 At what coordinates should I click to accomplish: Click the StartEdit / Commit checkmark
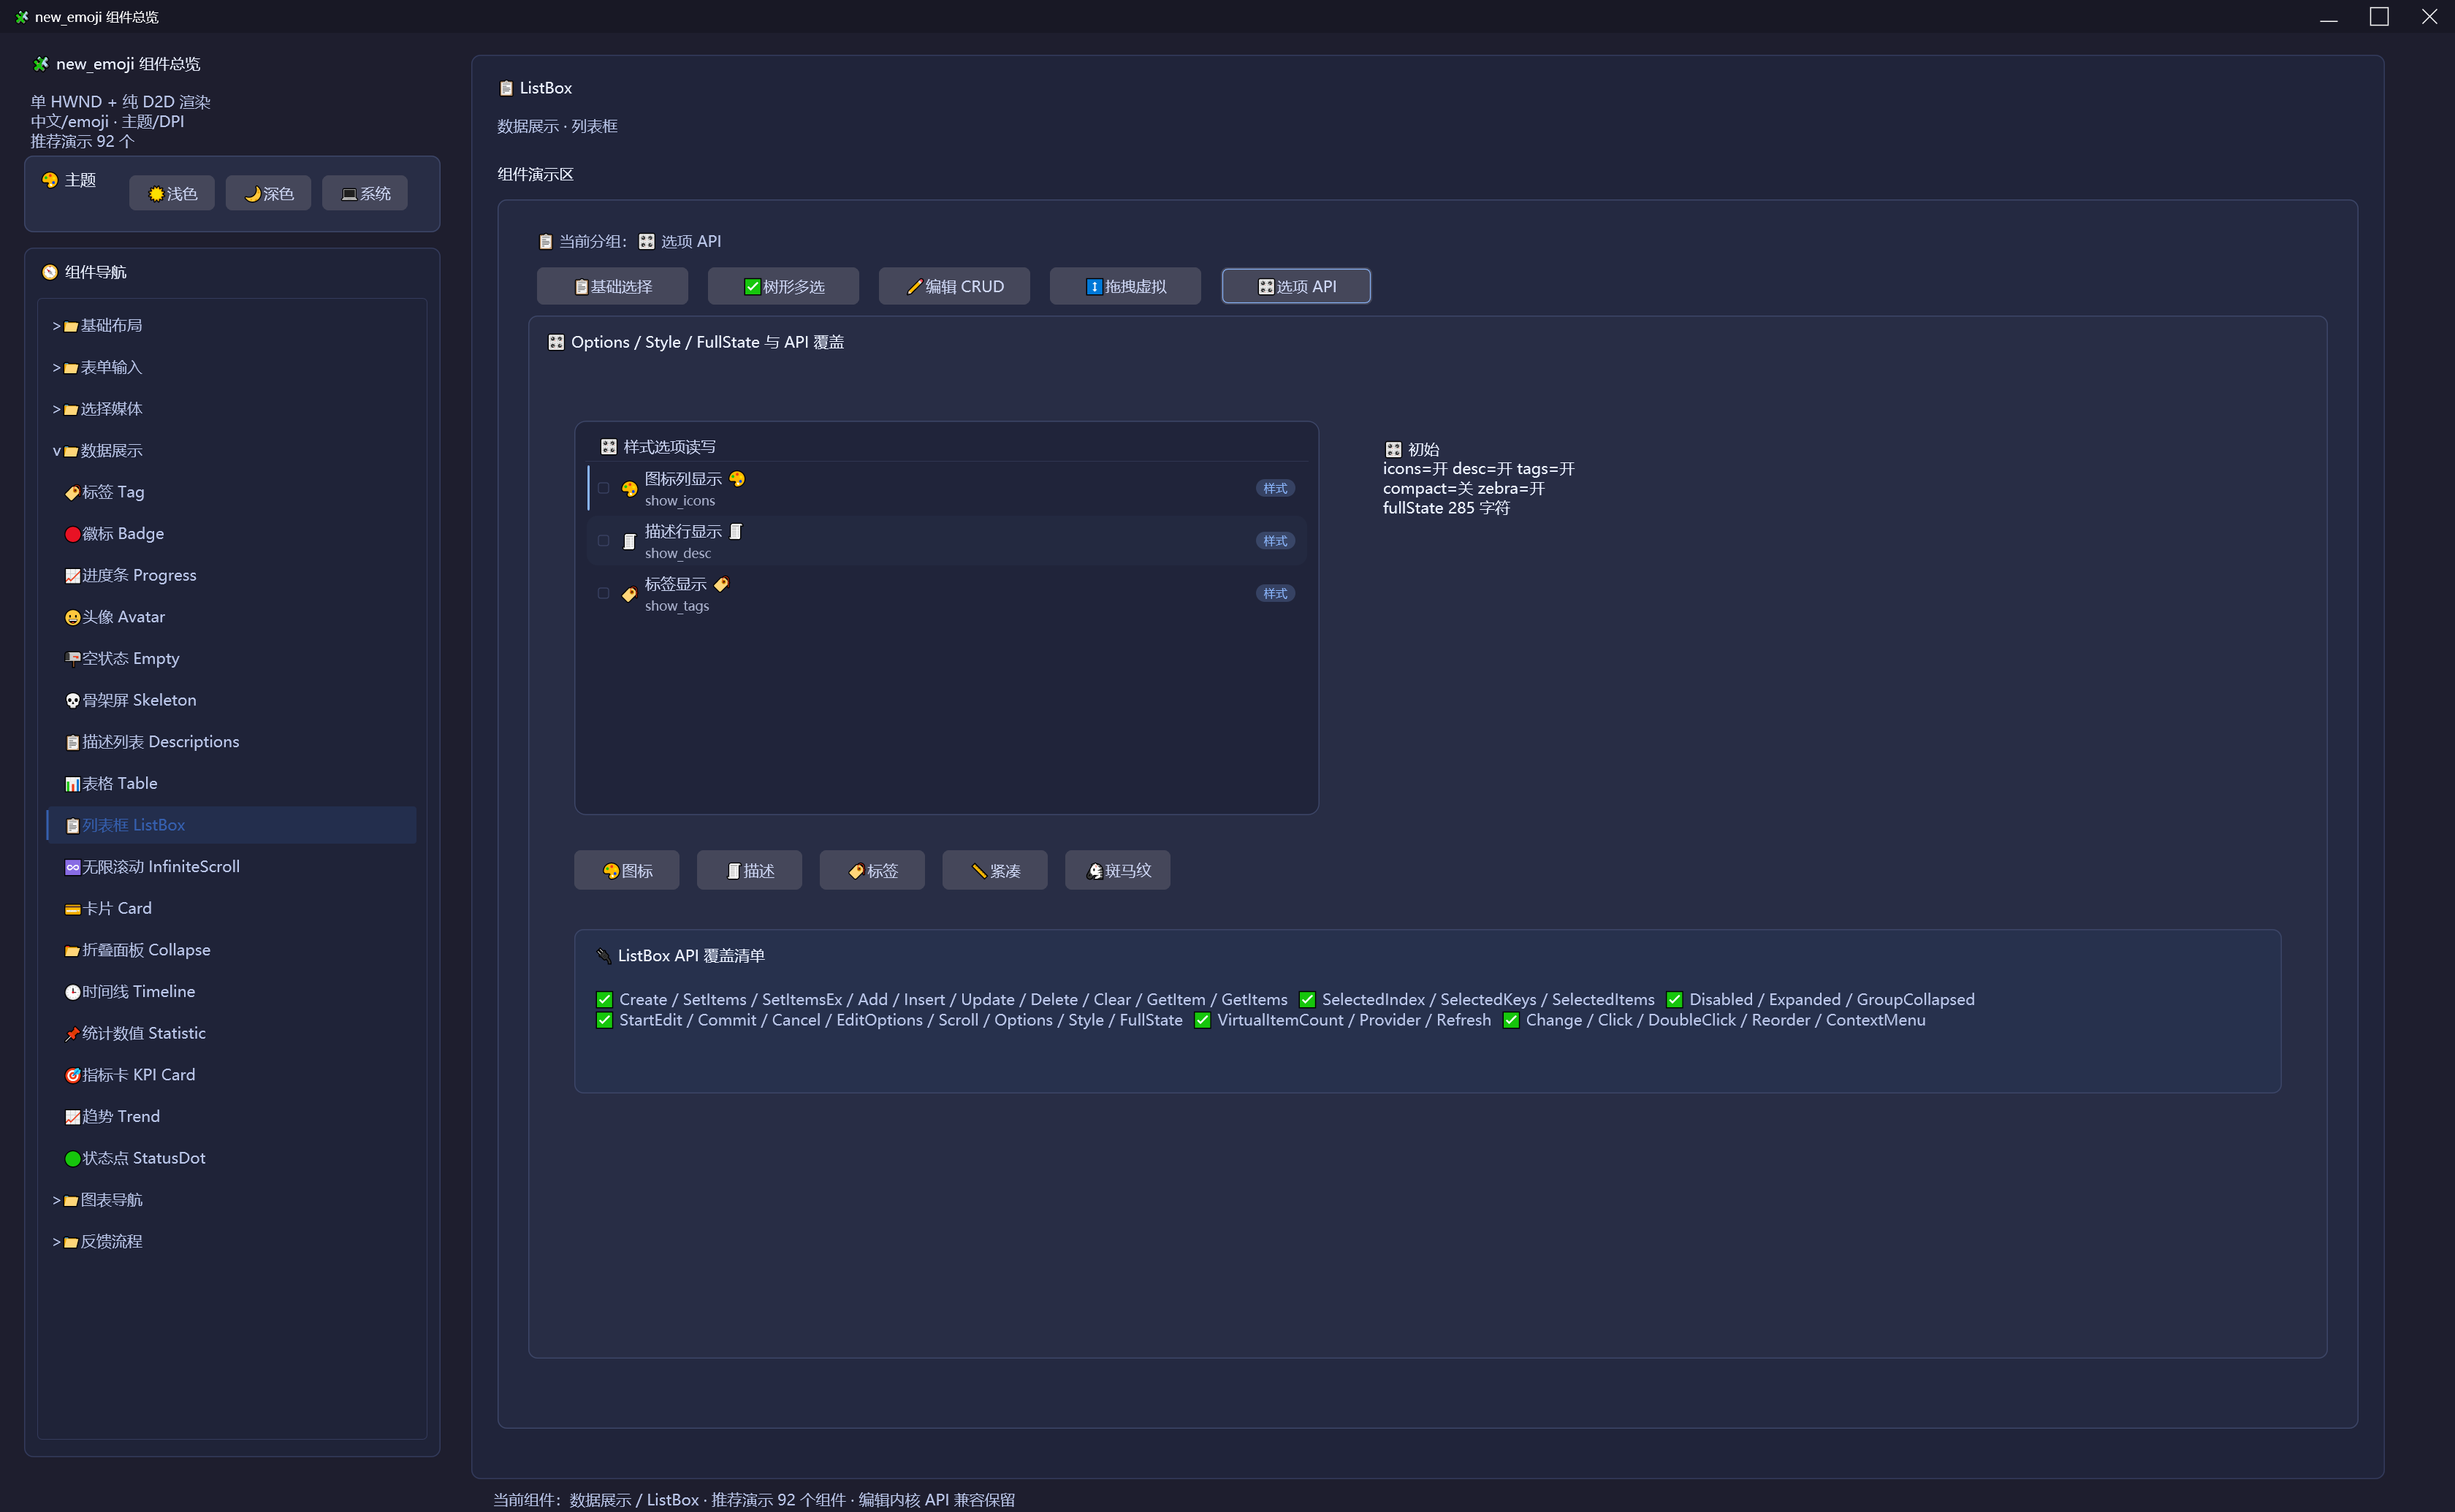click(604, 1021)
